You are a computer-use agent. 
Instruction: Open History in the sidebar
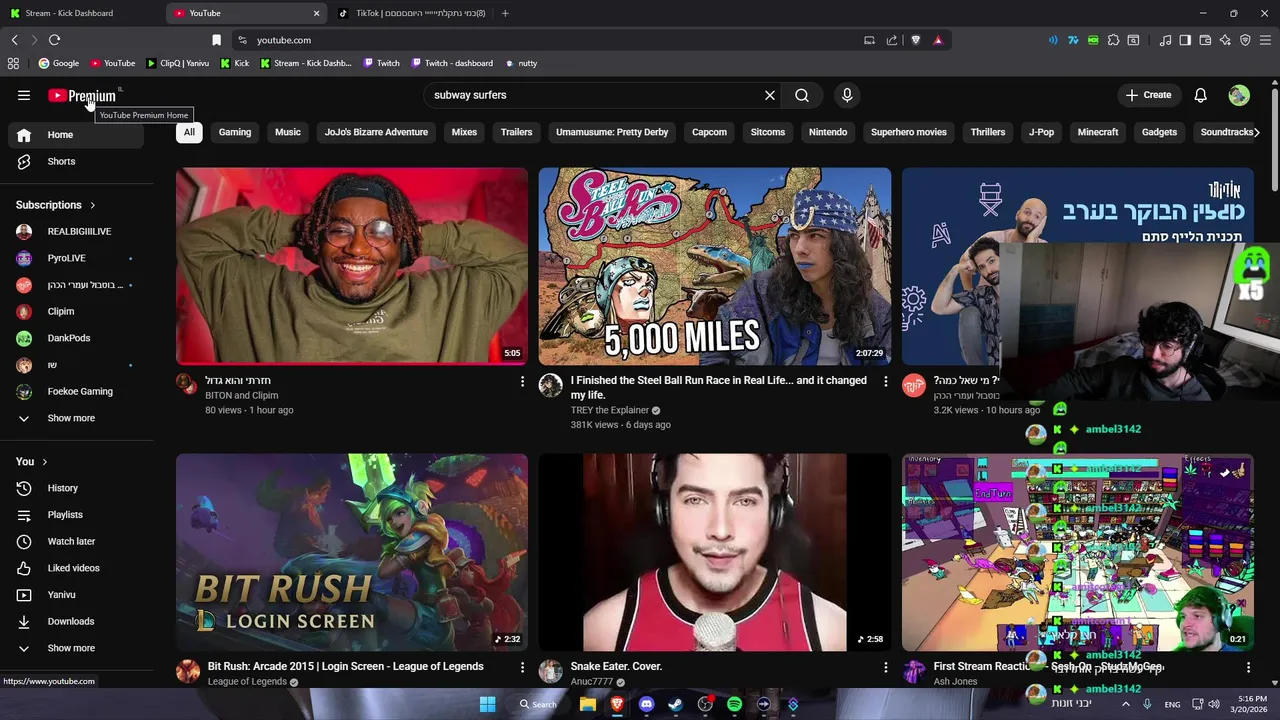(76, 488)
